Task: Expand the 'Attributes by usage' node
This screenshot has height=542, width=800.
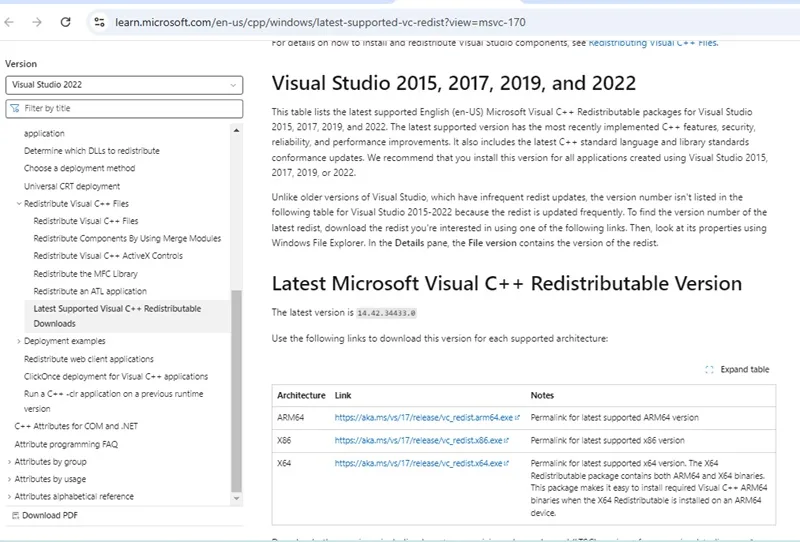Action: pos(9,479)
